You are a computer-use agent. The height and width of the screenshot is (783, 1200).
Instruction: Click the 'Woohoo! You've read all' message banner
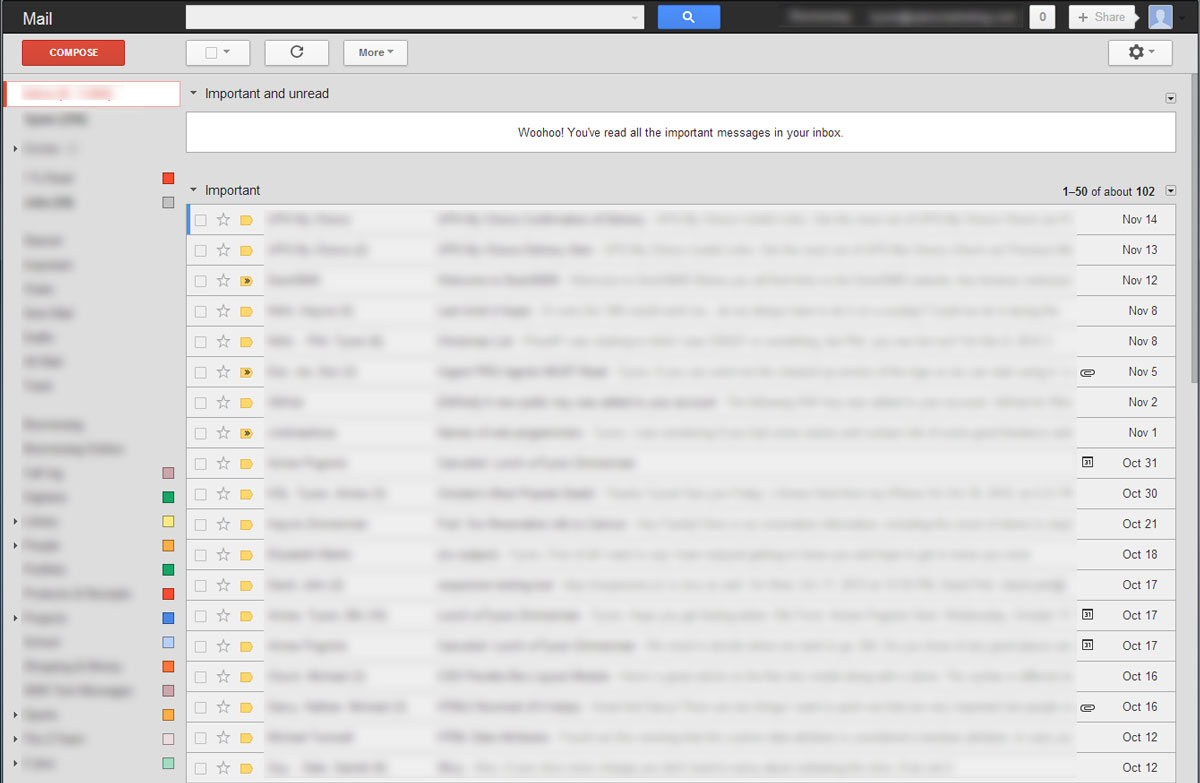[680, 132]
